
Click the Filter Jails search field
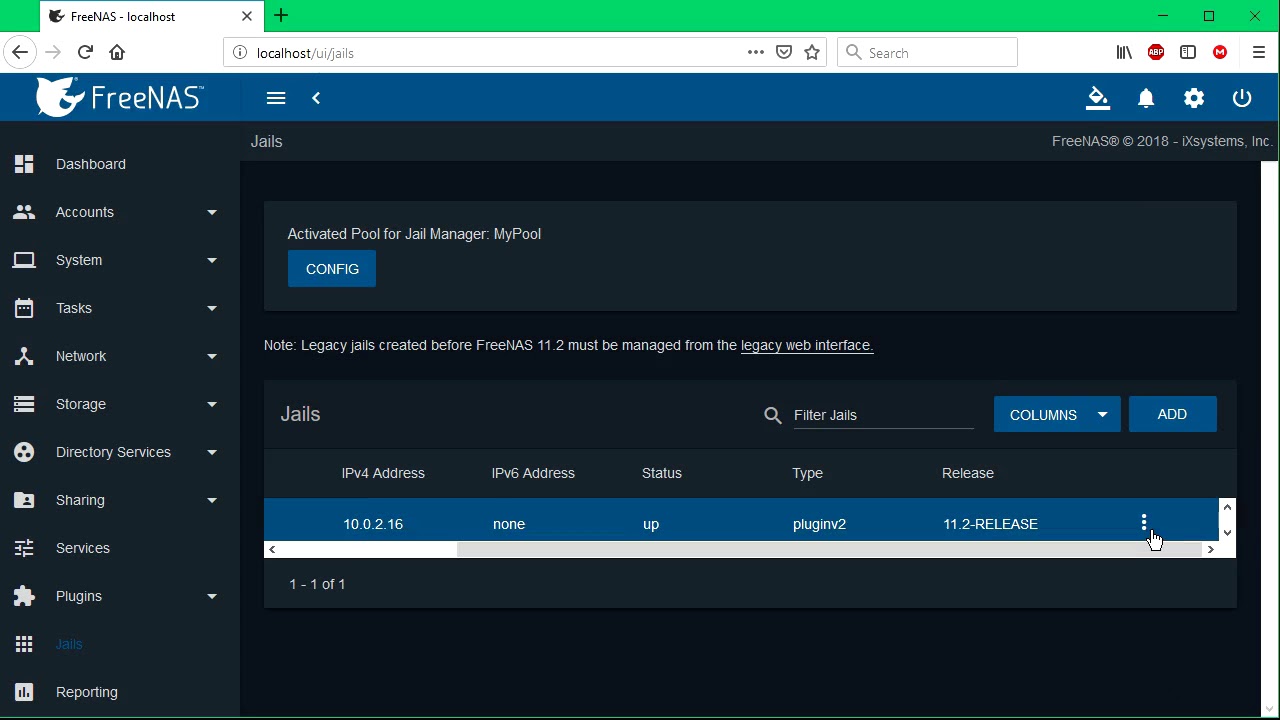coord(883,415)
